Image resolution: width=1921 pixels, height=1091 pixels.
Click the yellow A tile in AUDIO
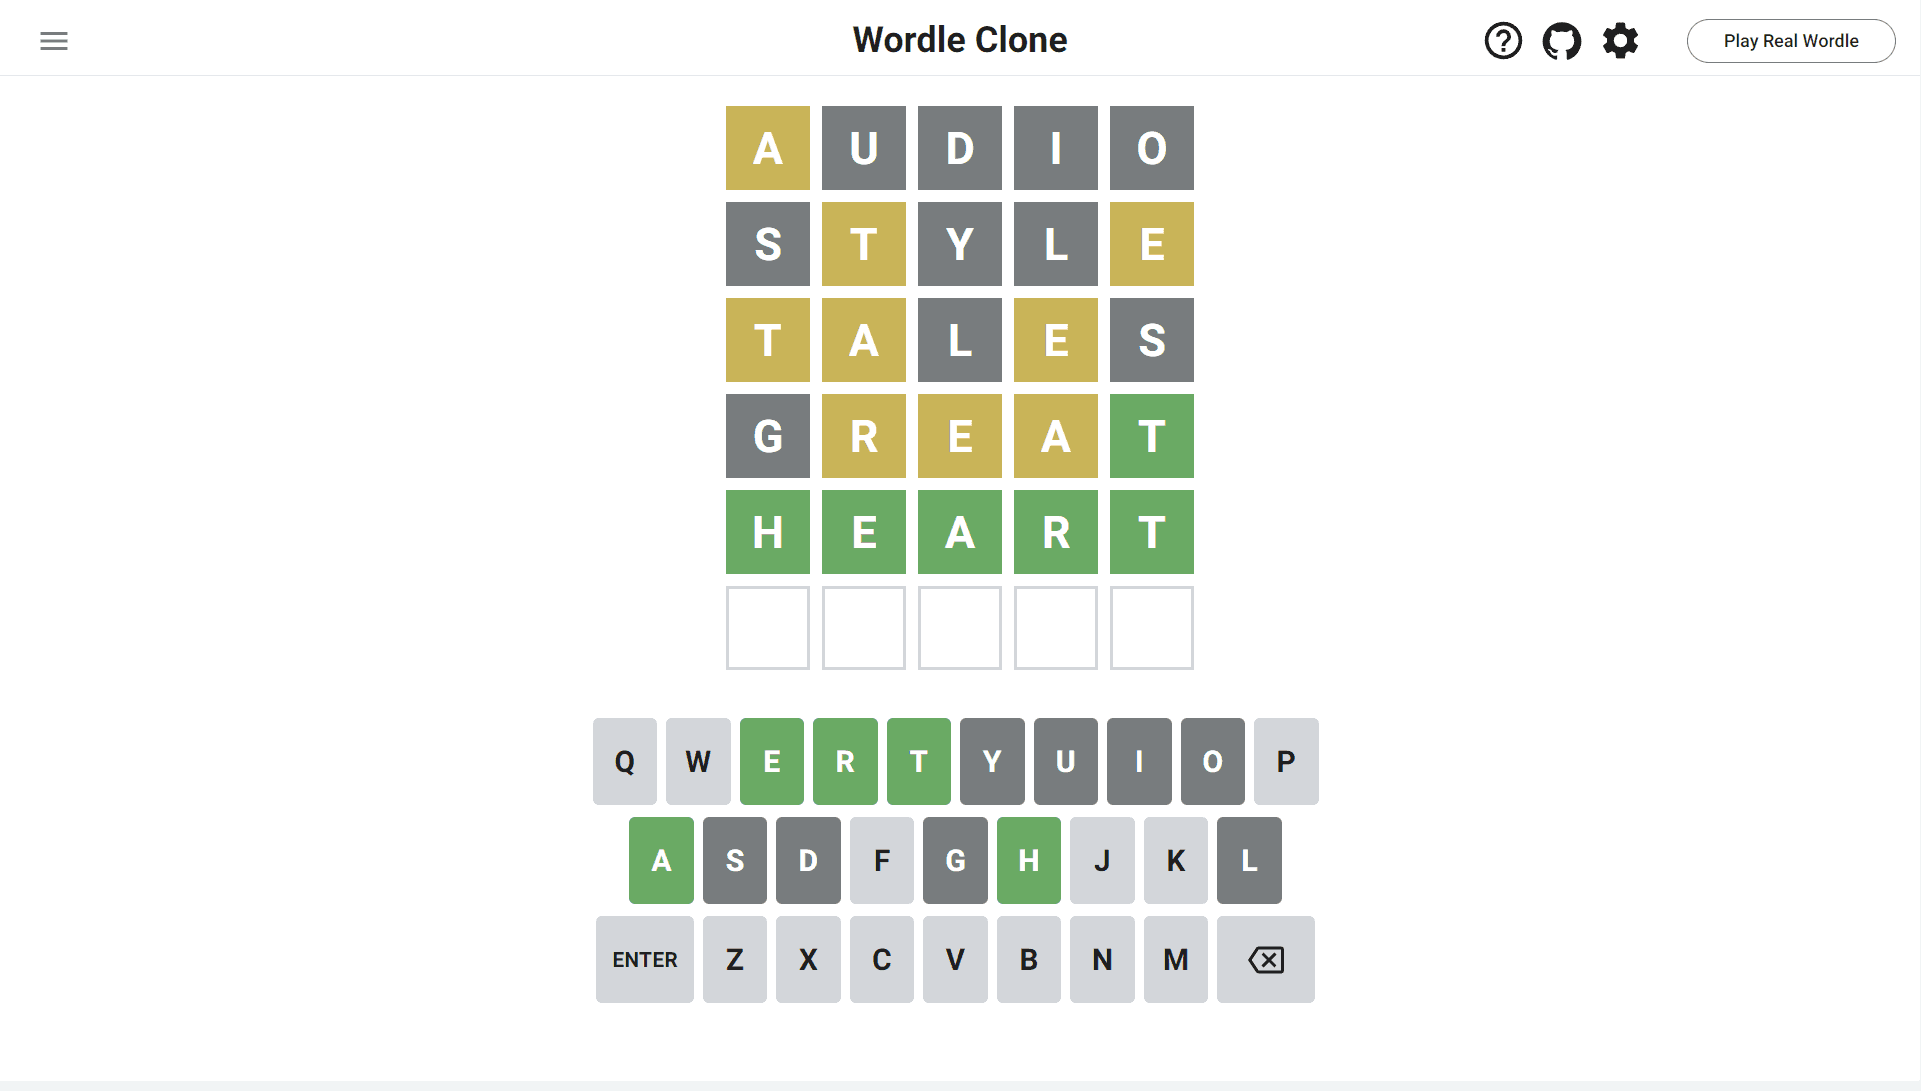pyautogui.click(x=768, y=148)
